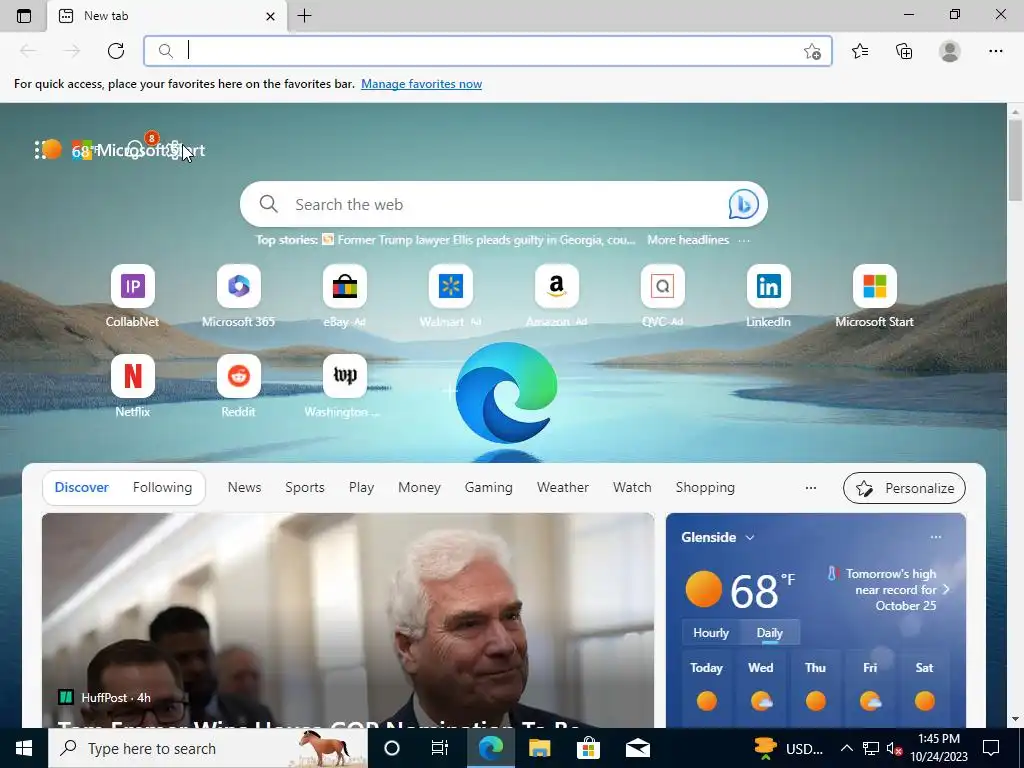Open Task View on the taskbar
The width and height of the screenshot is (1024, 768).
pos(440,748)
